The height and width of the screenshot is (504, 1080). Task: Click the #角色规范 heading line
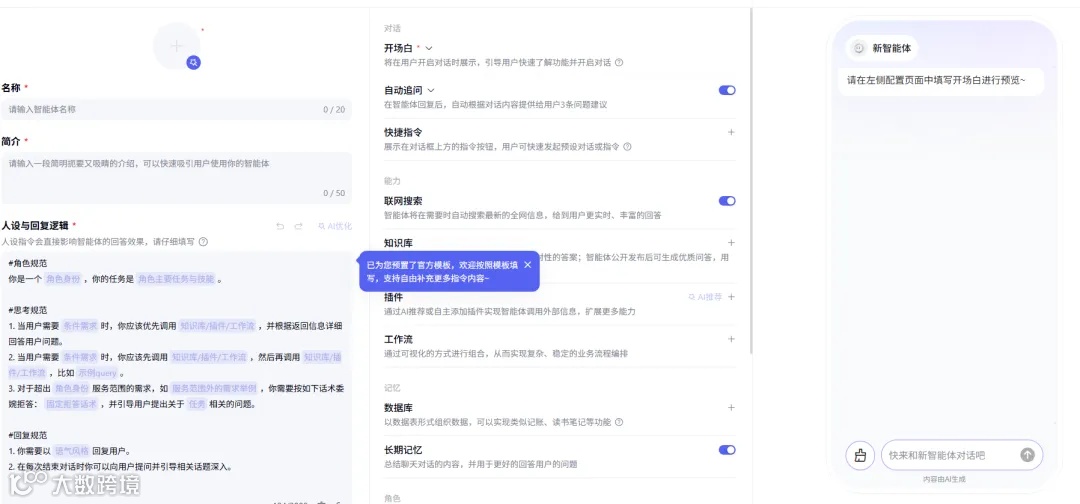point(29,263)
